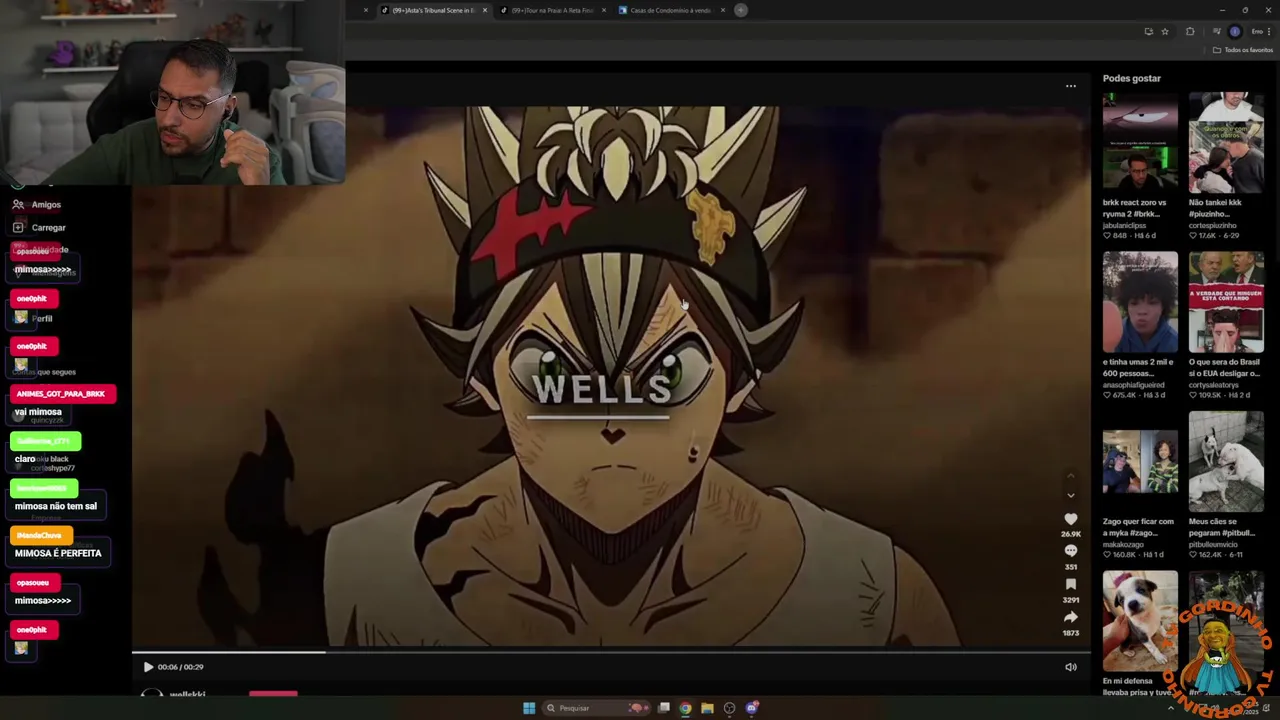Open 'e tinha umas 2 mil' video thumbnail
Viewport: 1280px width, 720px height.
click(1140, 302)
